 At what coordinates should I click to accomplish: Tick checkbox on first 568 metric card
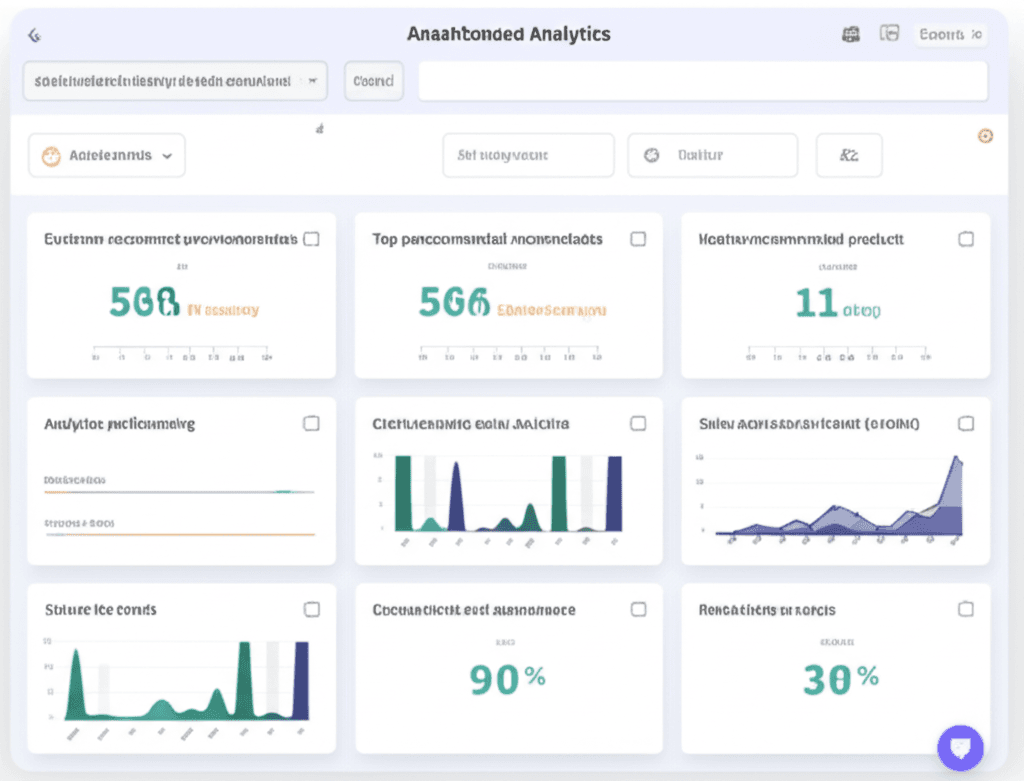(312, 239)
